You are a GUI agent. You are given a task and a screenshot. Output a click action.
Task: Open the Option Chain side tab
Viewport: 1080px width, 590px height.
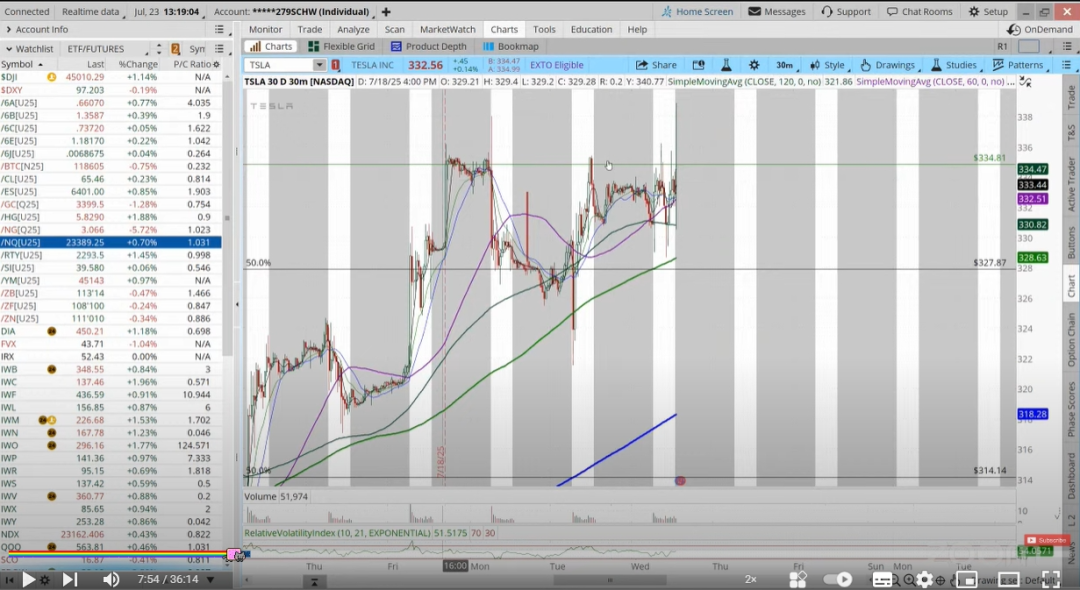click(x=1071, y=339)
